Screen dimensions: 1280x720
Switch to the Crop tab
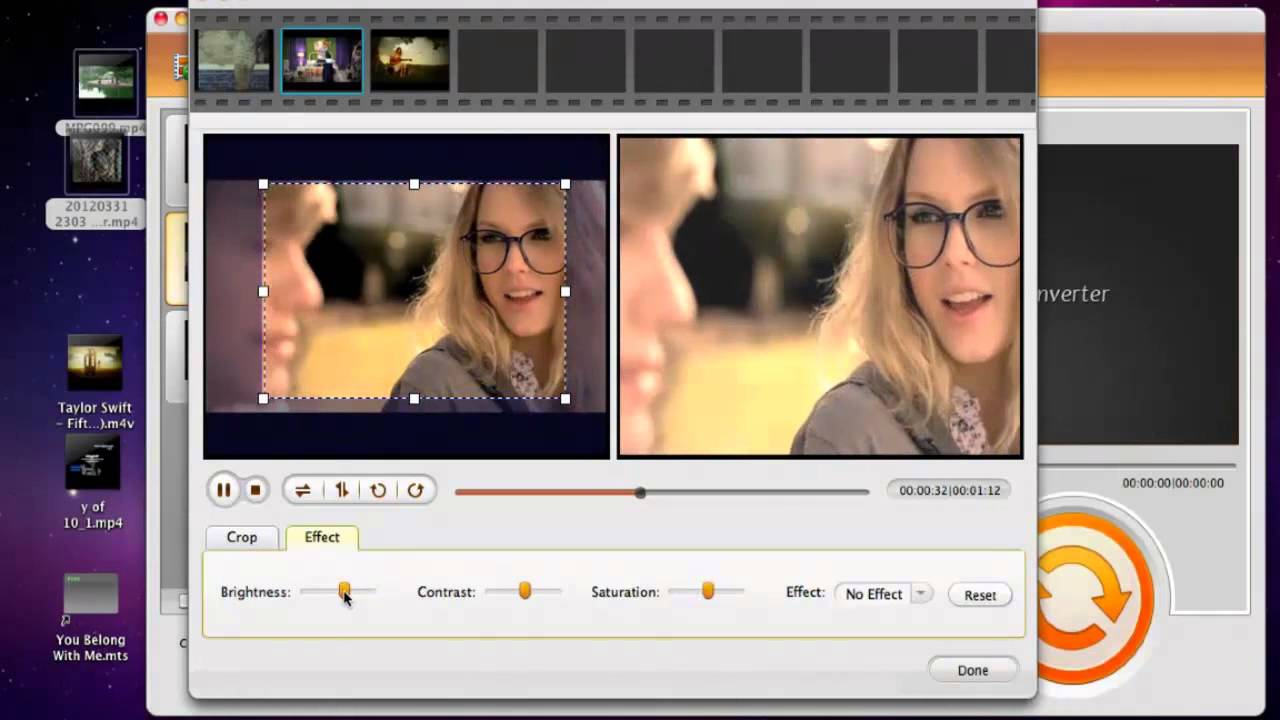click(x=242, y=537)
